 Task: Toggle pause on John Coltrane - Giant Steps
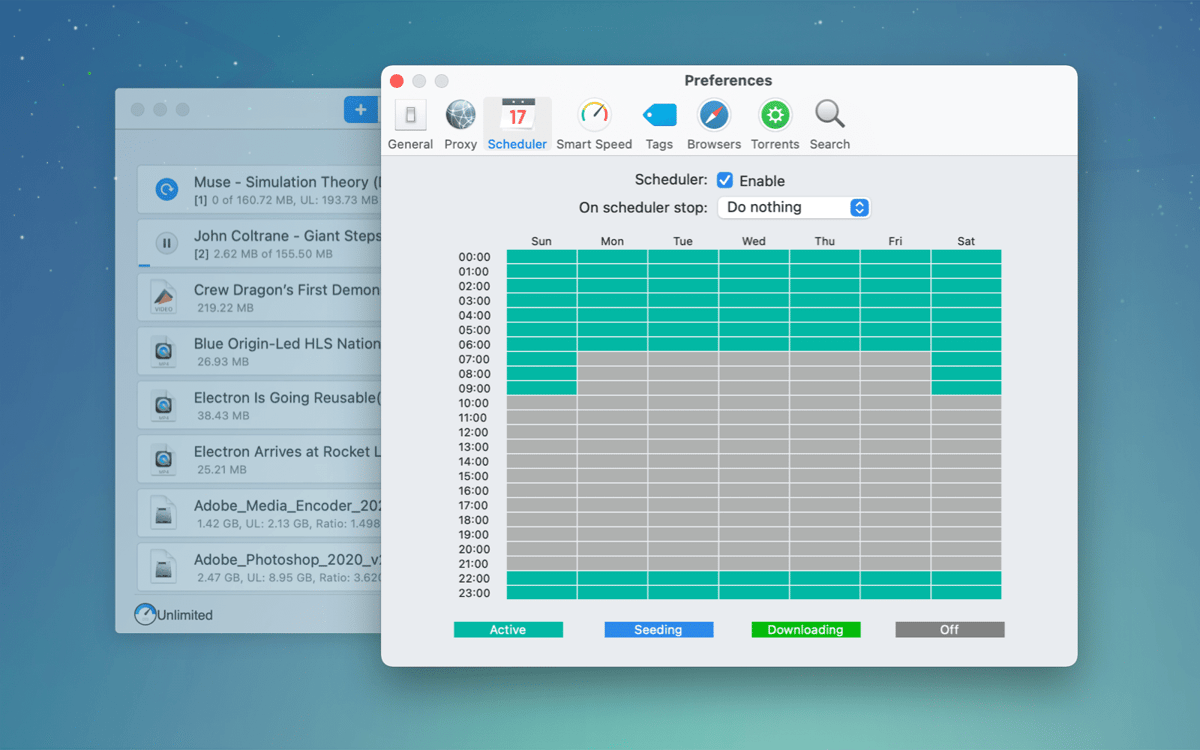coord(166,243)
